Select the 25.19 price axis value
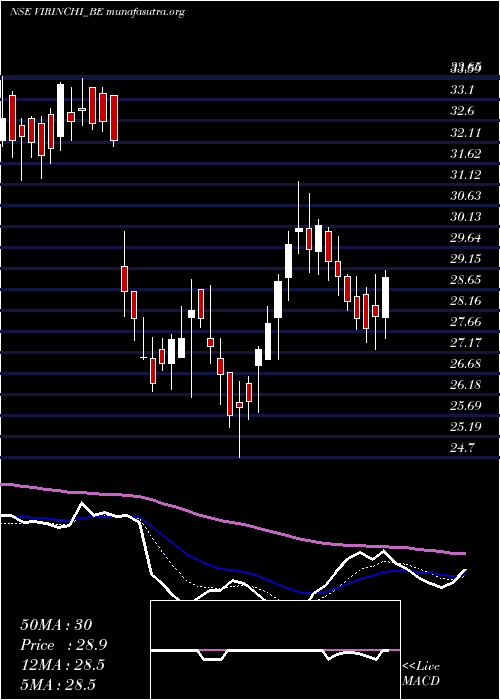This screenshot has width=500, height=700. [x=465, y=426]
